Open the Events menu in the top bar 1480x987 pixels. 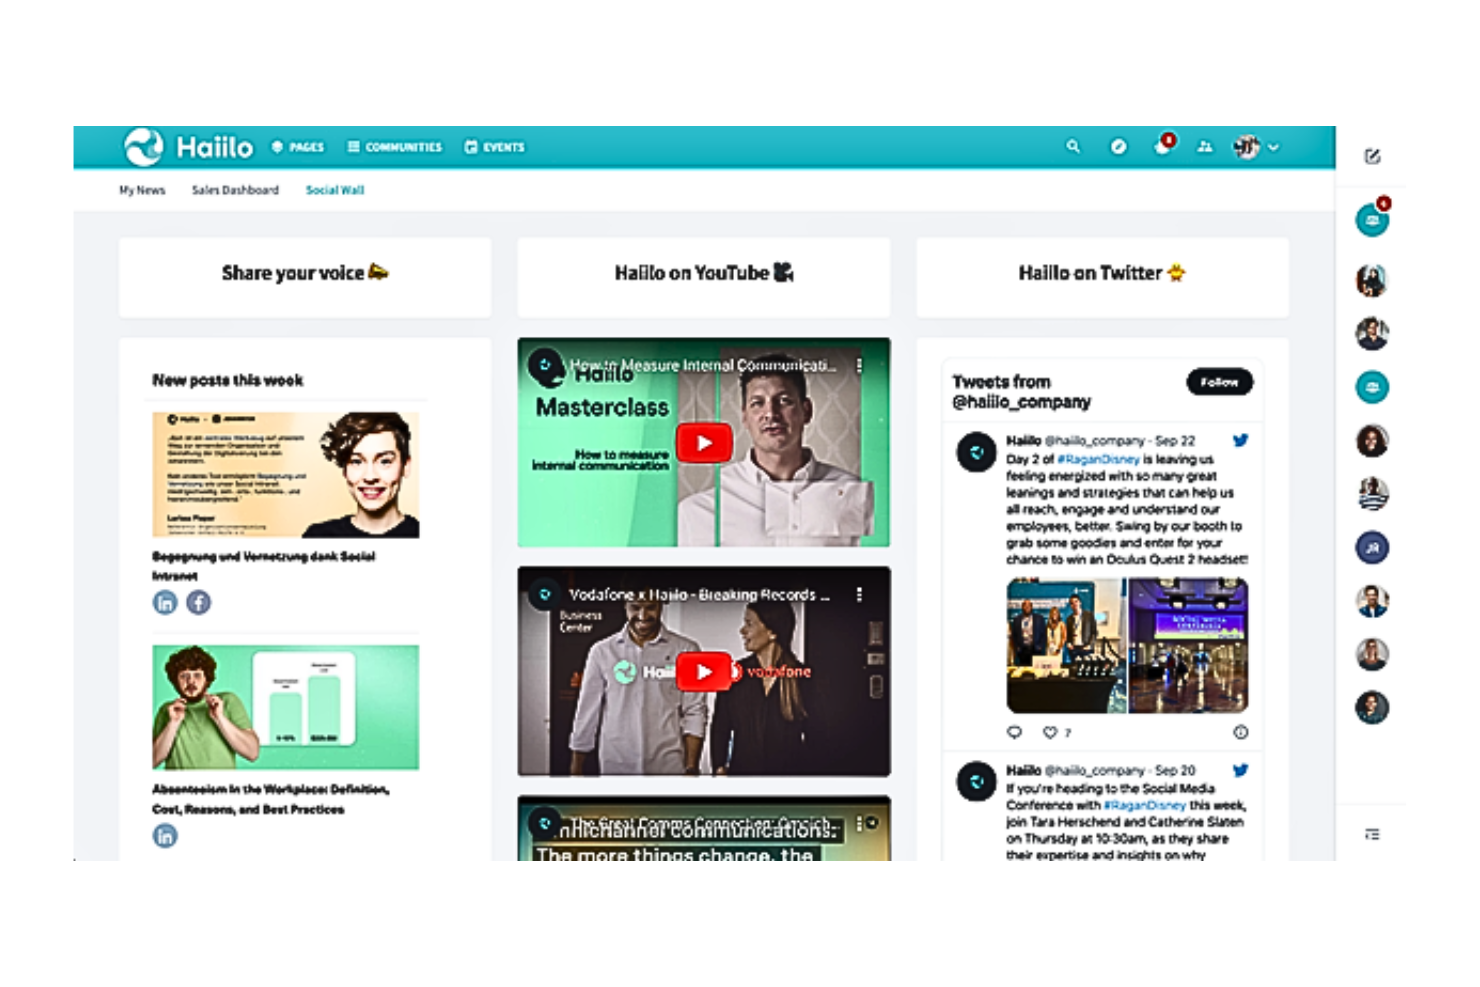tap(494, 147)
